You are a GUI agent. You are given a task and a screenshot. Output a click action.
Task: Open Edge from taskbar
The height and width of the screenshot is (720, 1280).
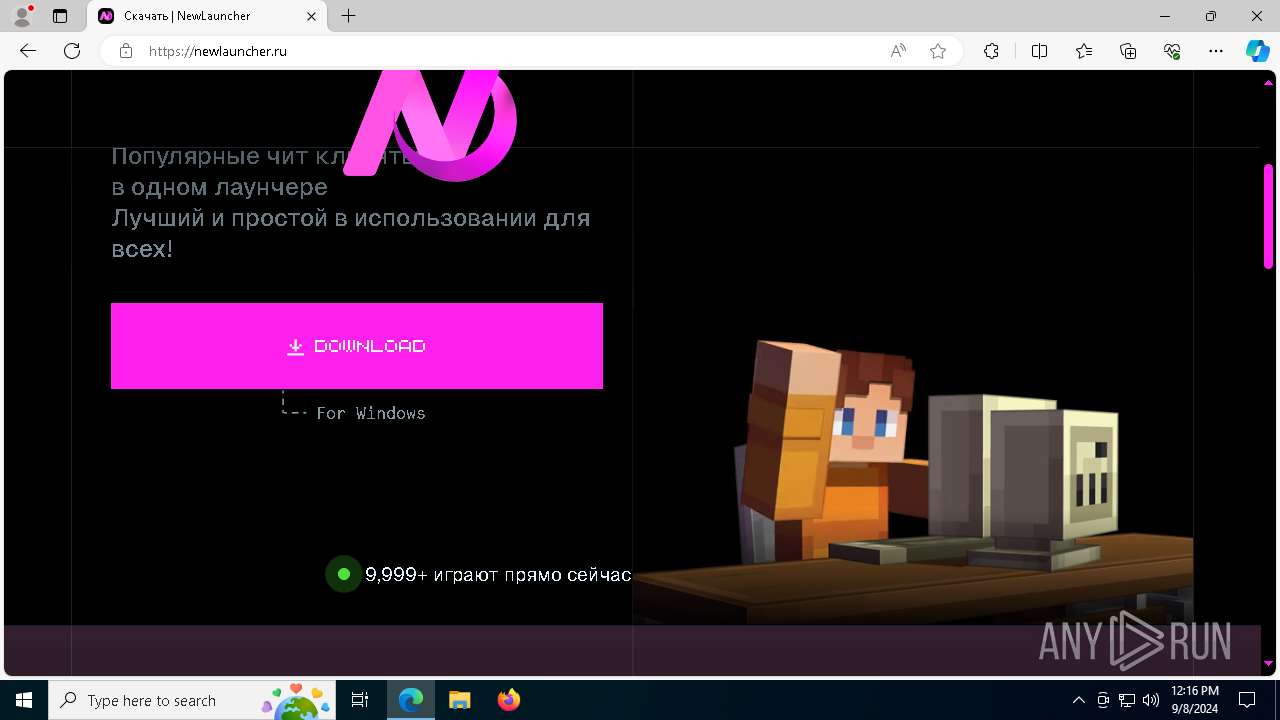tap(411, 700)
